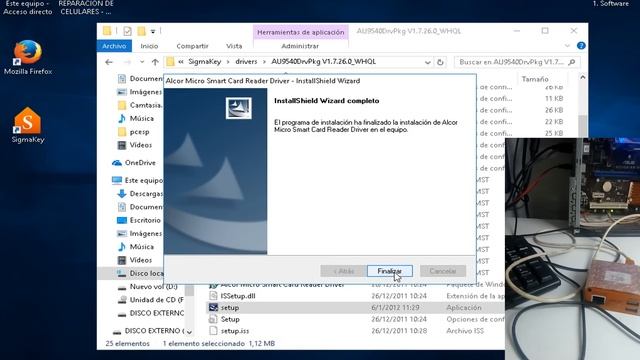
Task: Expand the address bar history dropdown
Action: tap(427, 62)
